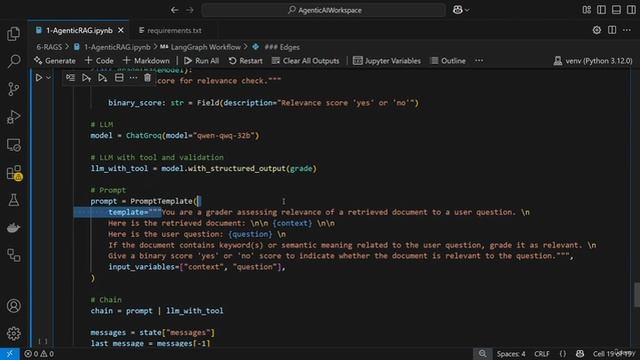640x360 pixels.
Task: Open the bottom activity bar view icon
Action: pos(13,256)
